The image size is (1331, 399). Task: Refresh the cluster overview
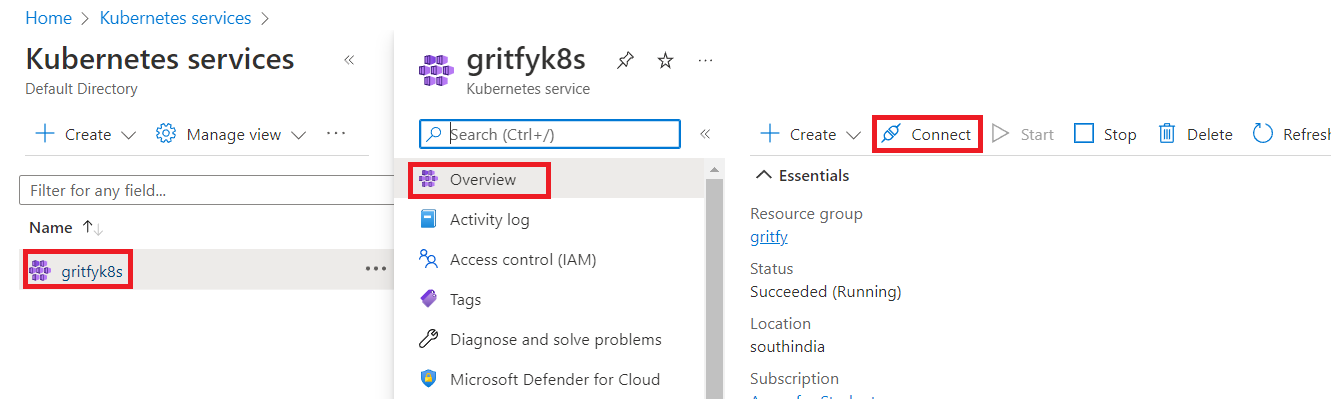coord(1291,134)
